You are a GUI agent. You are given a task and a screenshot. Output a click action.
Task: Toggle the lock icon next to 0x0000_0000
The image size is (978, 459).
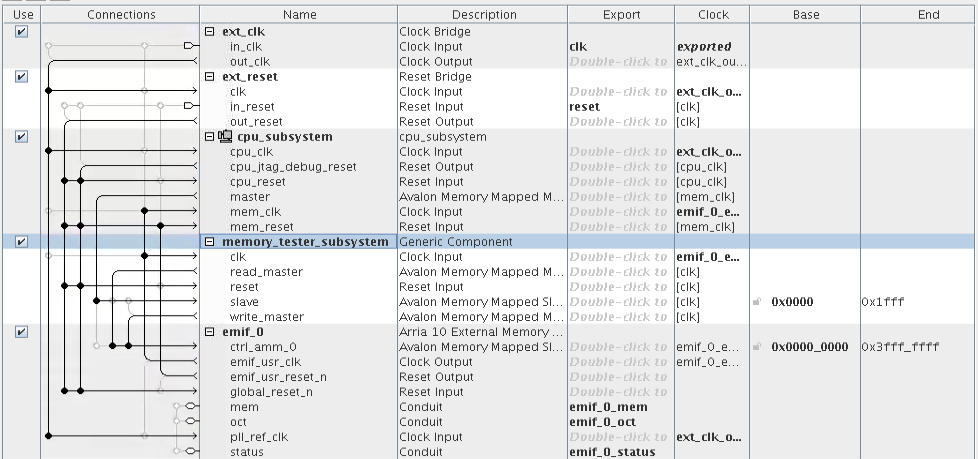759,347
